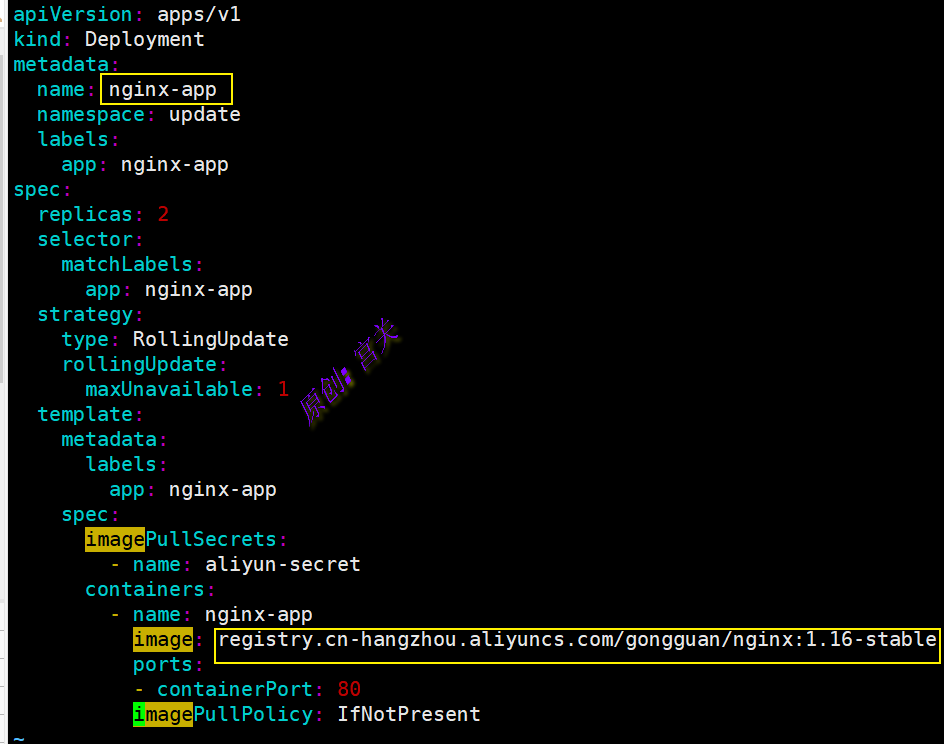
Task: Select the Deployment kind value
Action: tap(144, 39)
